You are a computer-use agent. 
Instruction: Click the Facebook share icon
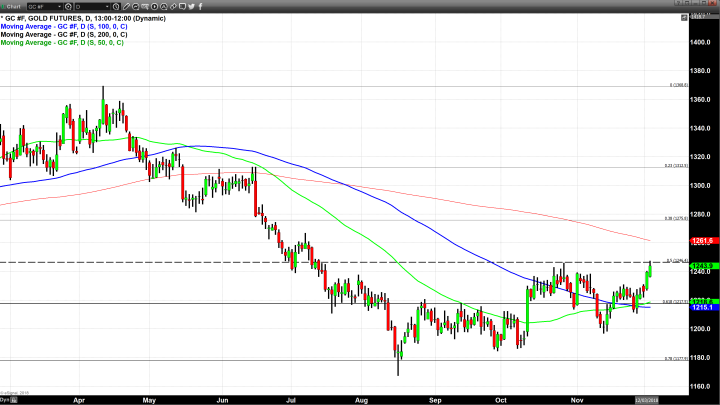click(x=201, y=6)
